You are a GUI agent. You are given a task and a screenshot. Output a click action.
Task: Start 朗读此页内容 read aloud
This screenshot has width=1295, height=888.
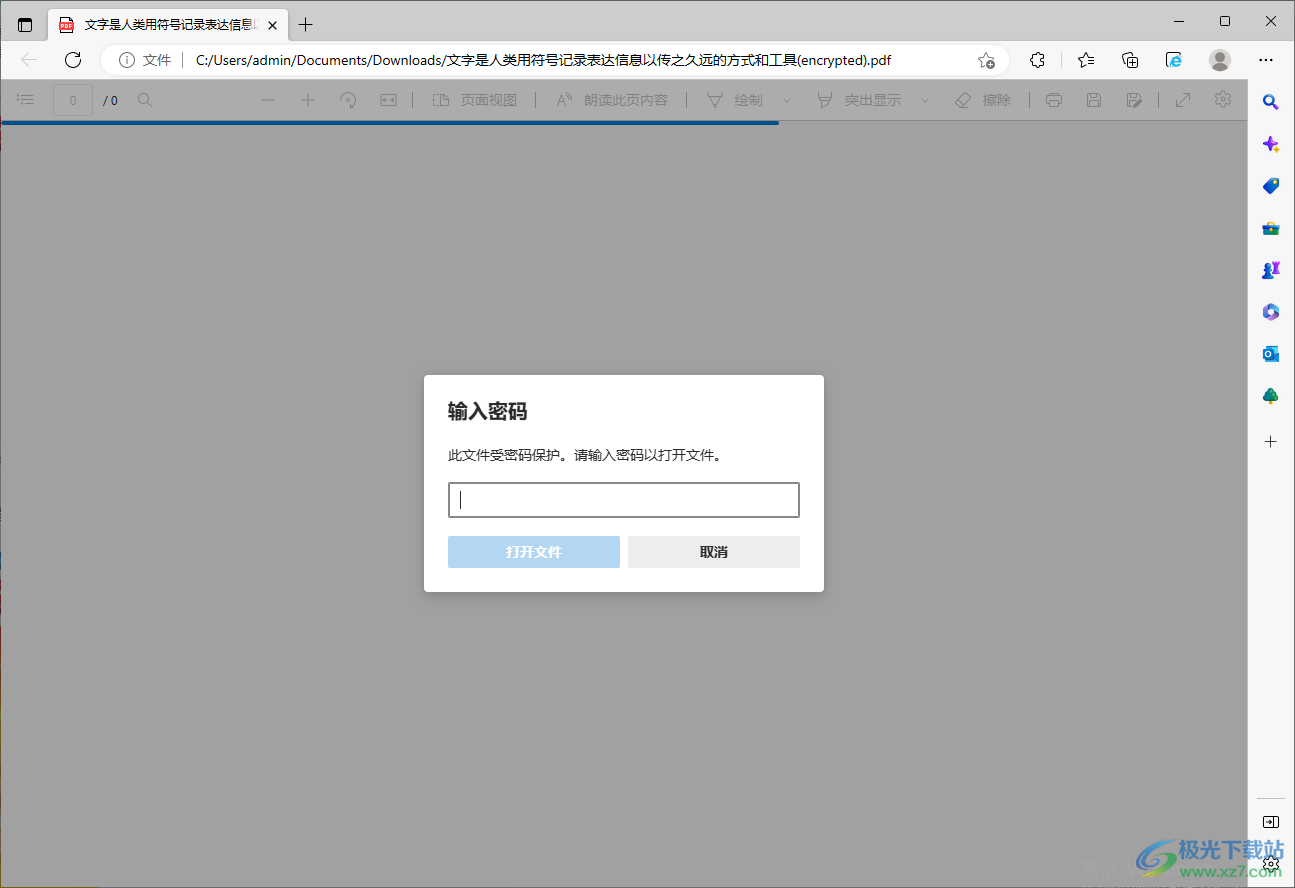(612, 100)
